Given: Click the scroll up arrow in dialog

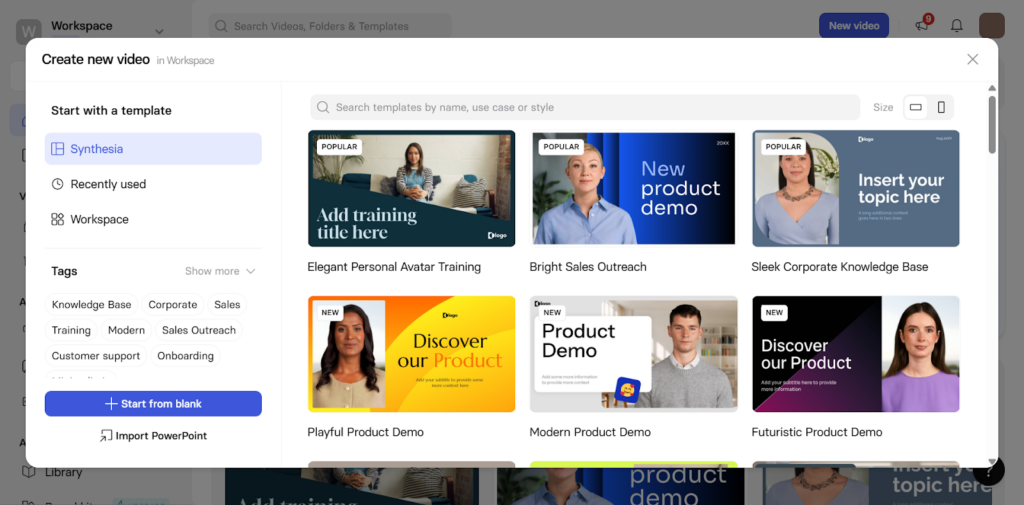Looking at the screenshot, I should (992, 88).
